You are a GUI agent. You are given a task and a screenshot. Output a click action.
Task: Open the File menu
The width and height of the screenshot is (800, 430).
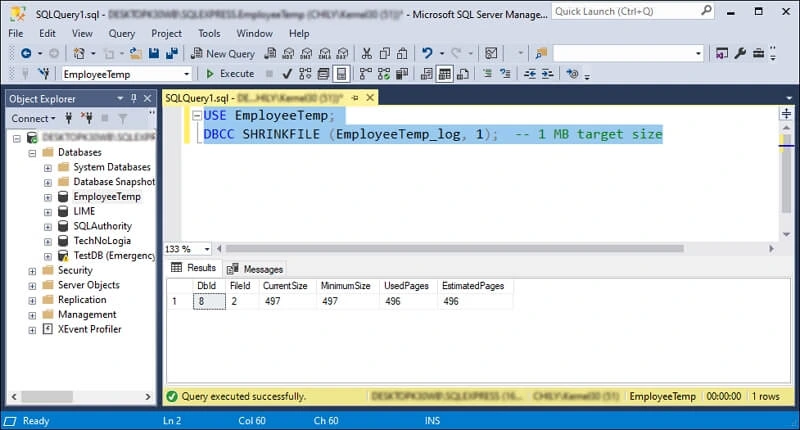click(x=15, y=33)
